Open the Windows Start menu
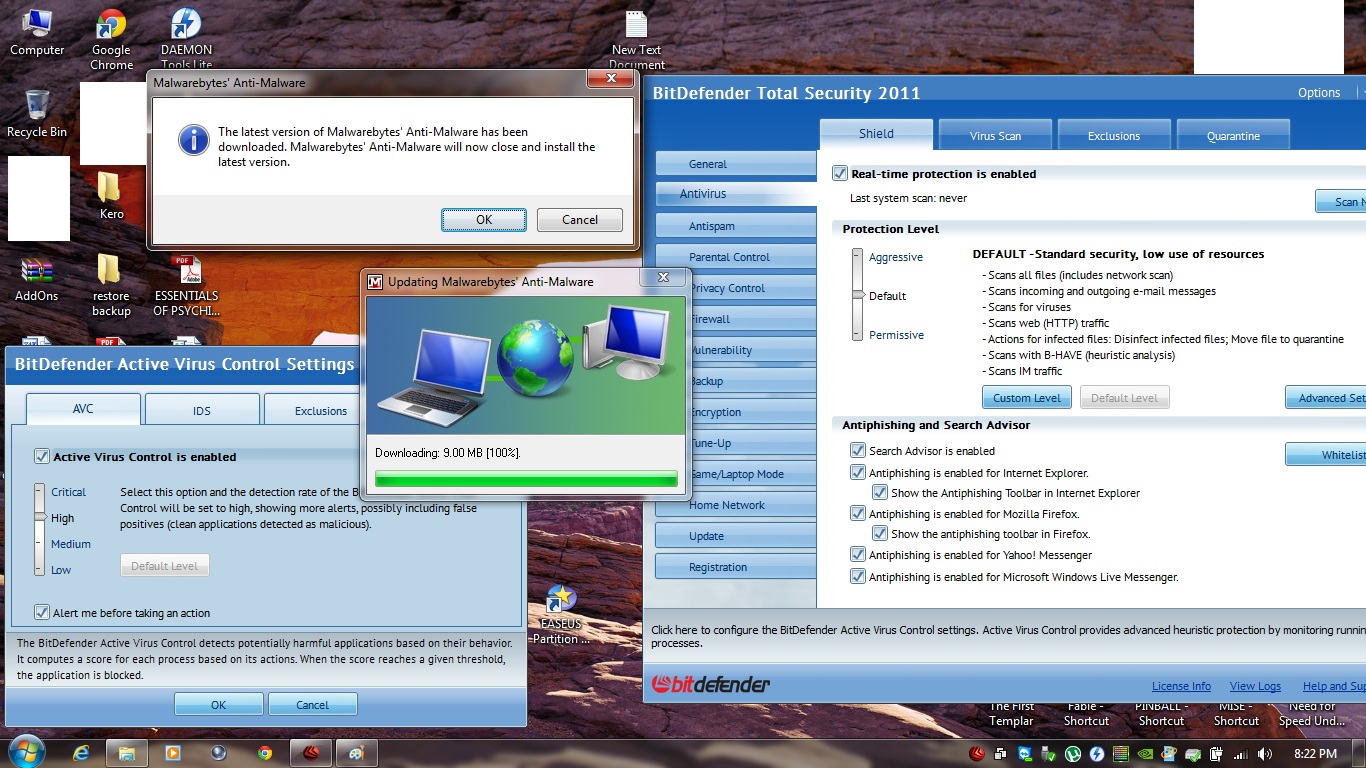 click(x=26, y=753)
